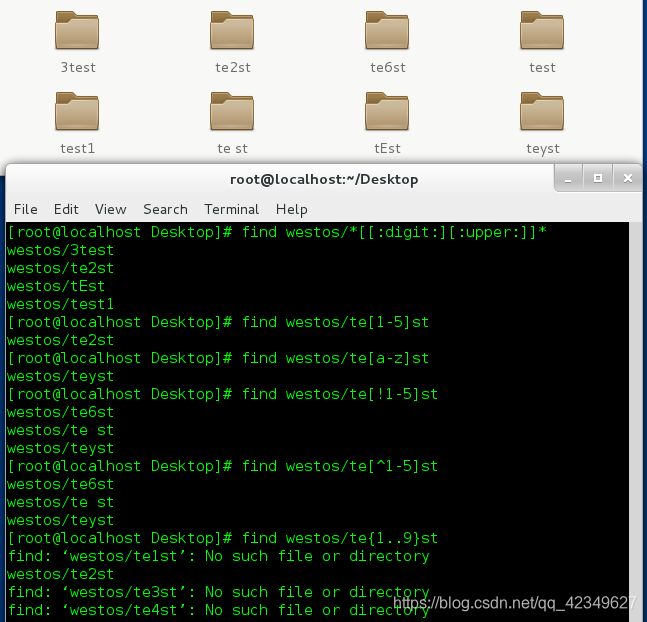Click the 'find westos/te[a-z]st' command line

click(218, 358)
